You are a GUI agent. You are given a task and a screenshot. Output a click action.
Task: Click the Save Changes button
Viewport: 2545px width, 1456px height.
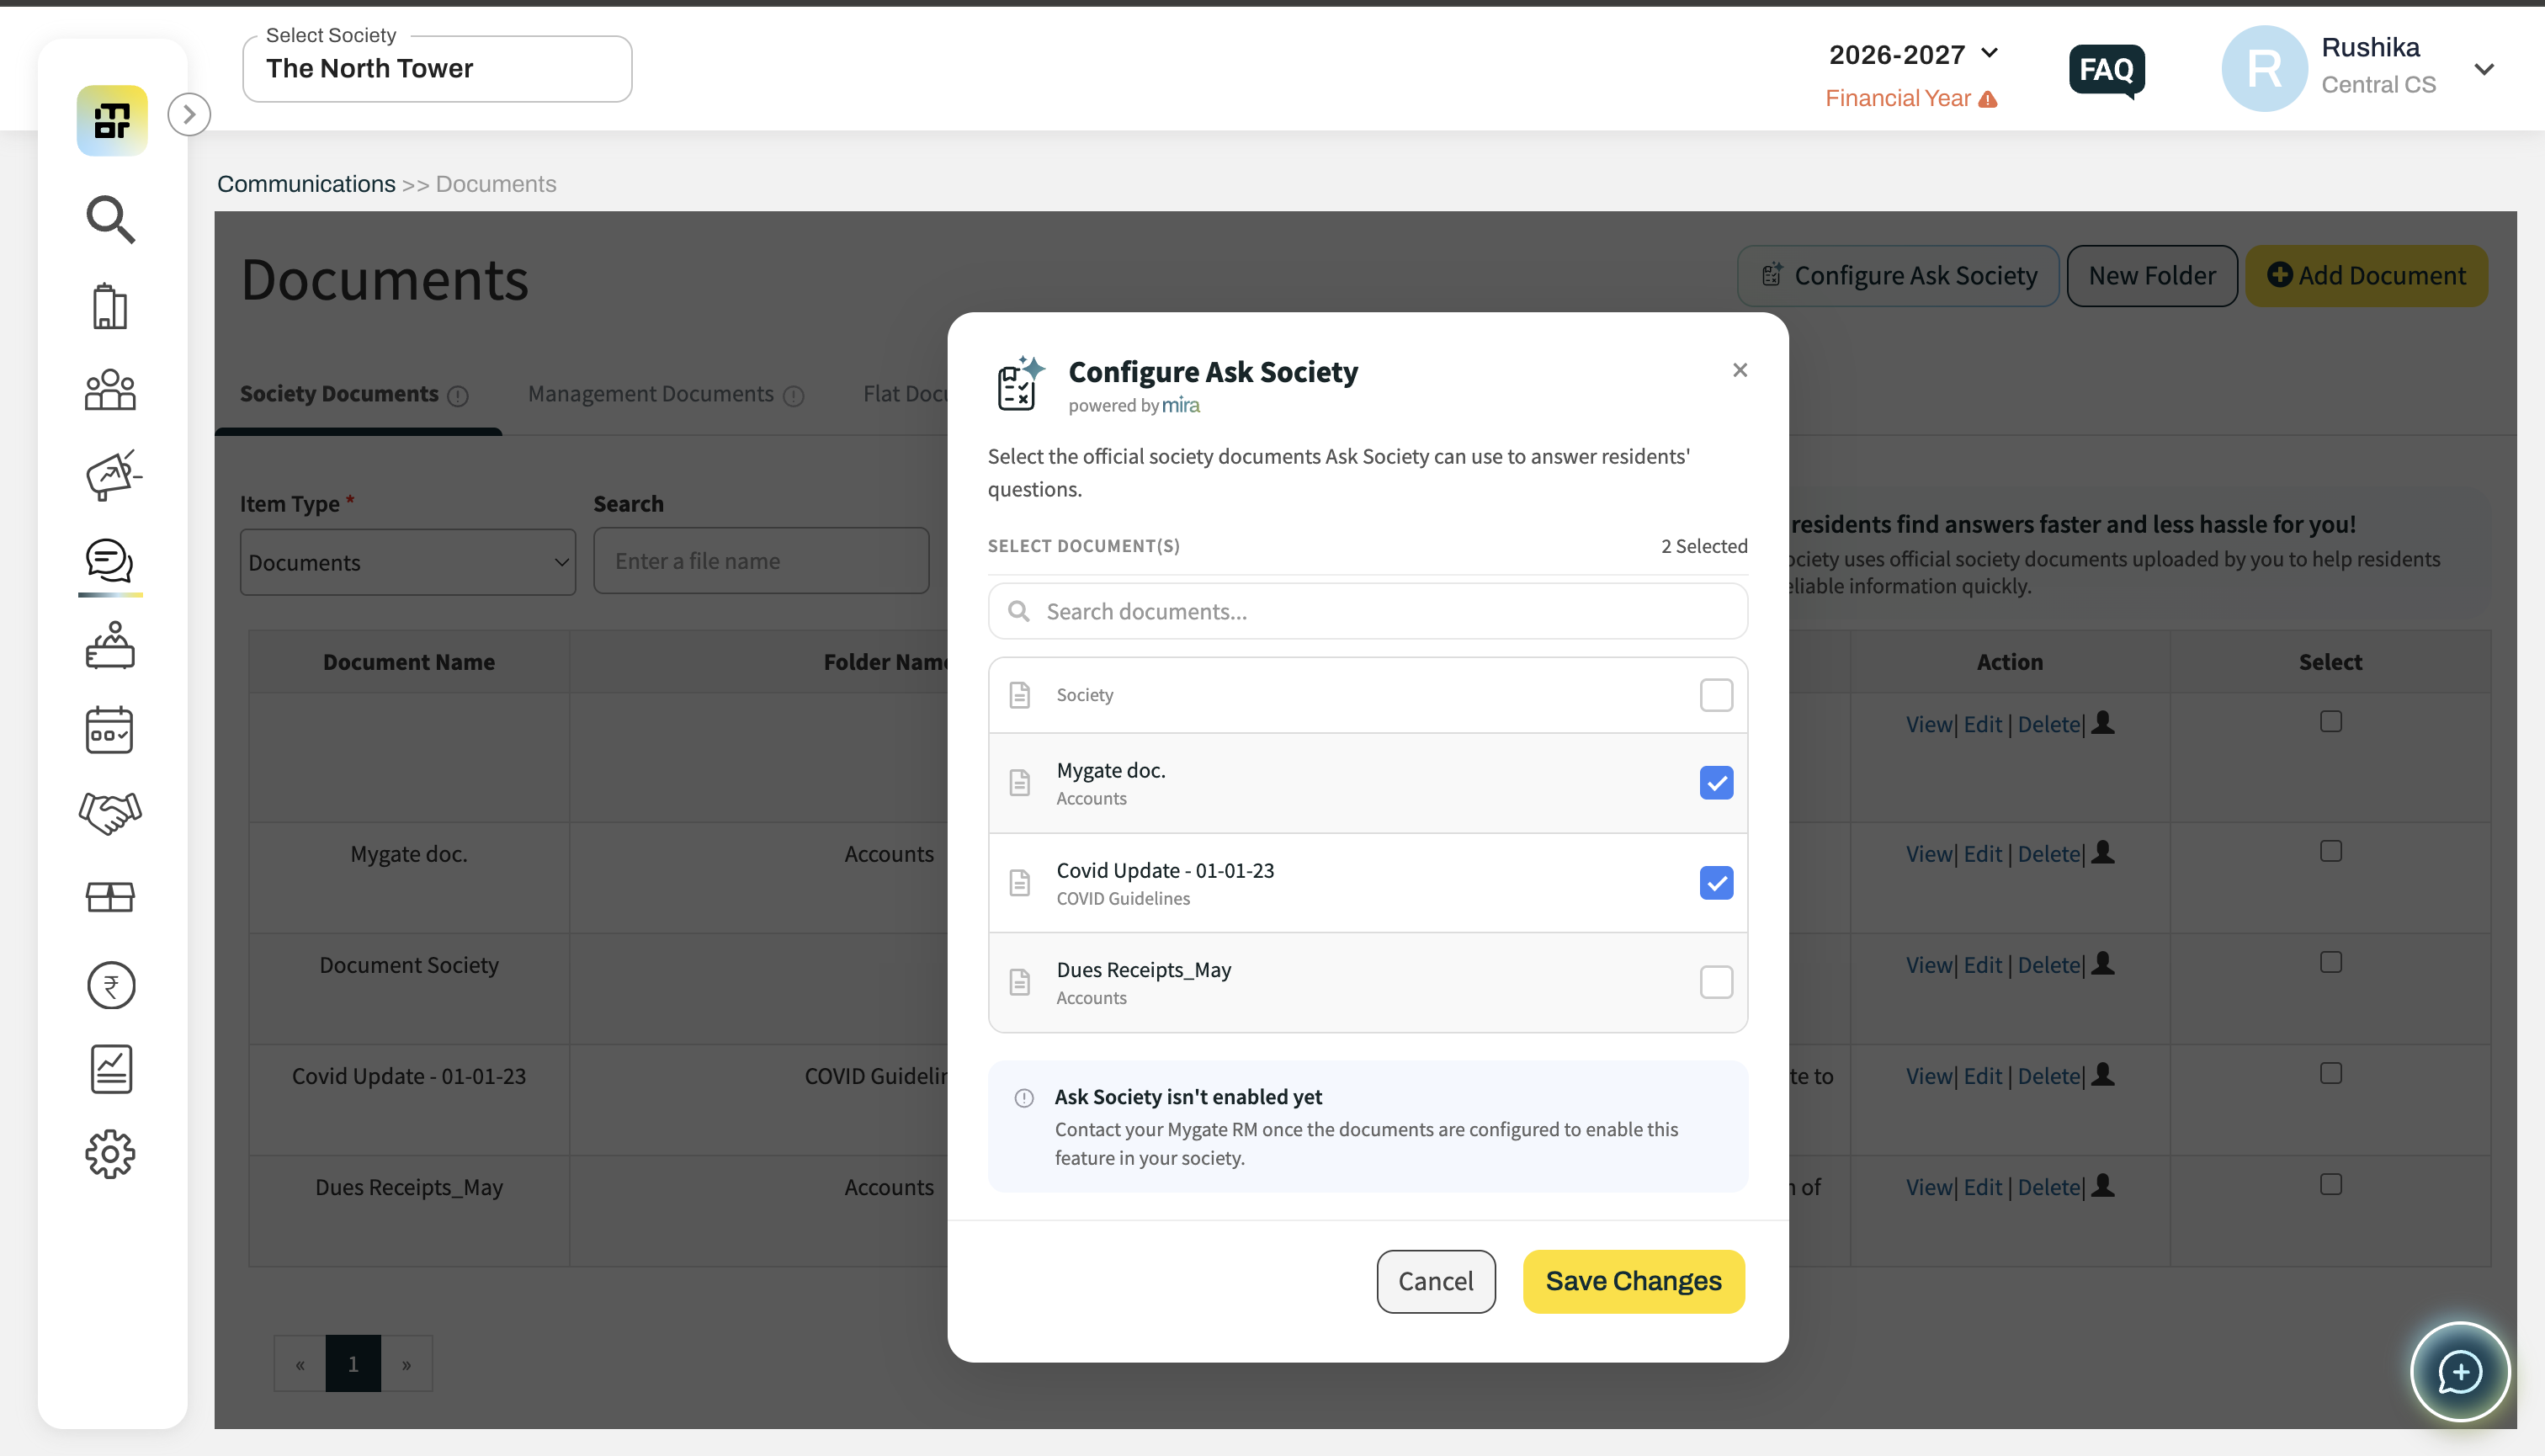[x=1634, y=1281]
